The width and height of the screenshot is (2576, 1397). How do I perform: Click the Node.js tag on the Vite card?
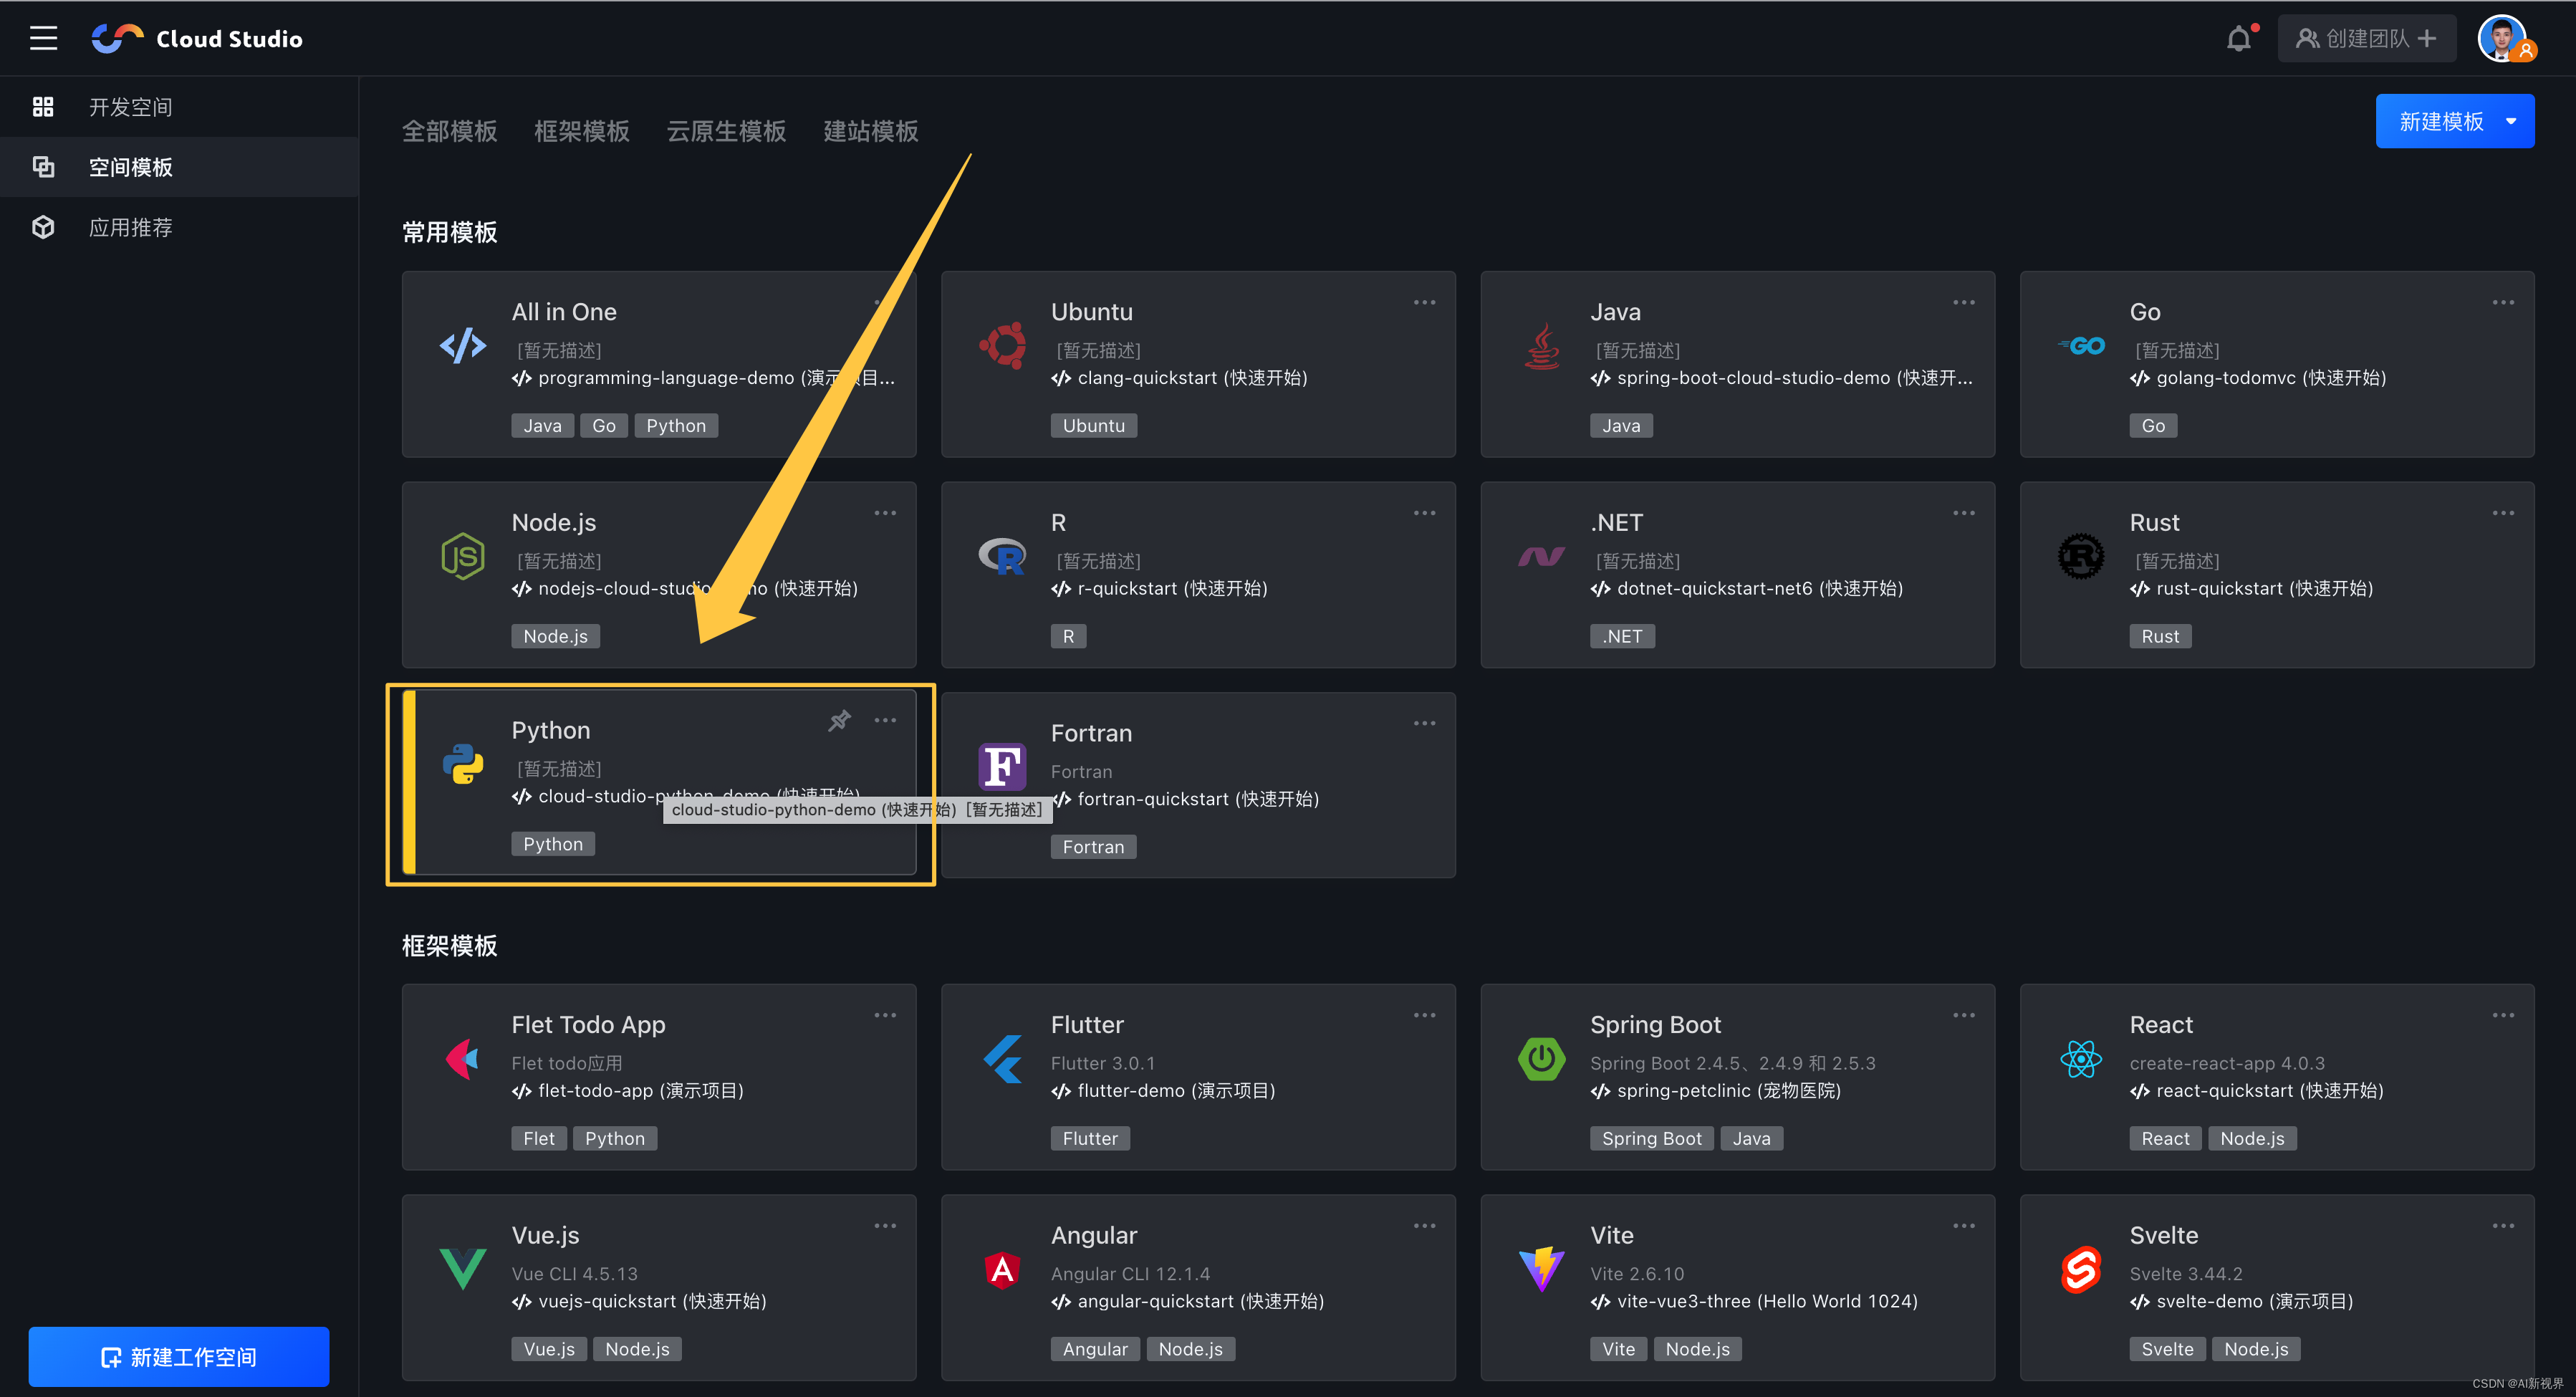1697,1349
